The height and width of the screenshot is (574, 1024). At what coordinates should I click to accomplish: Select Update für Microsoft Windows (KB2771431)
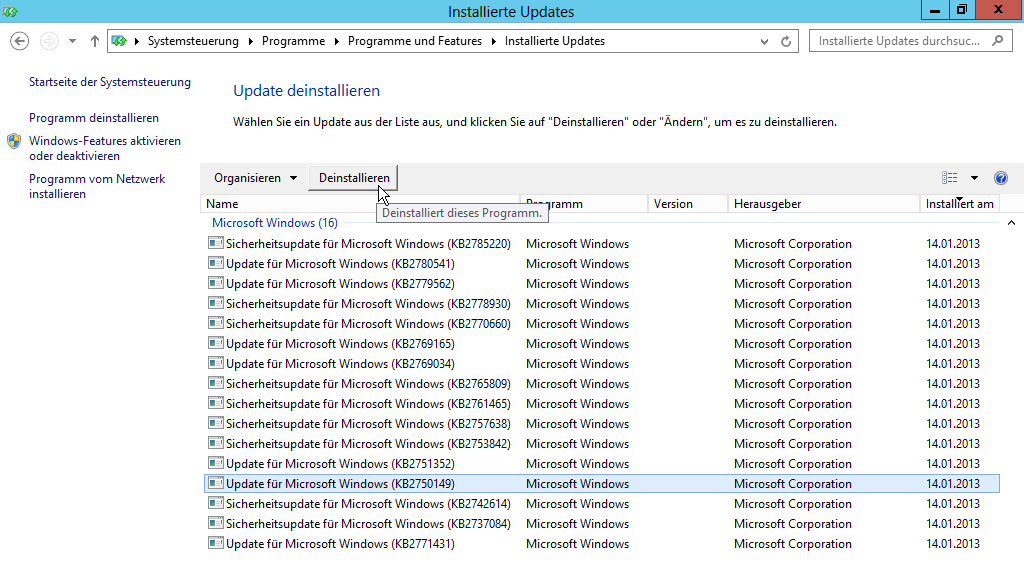[x=340, y=544]
